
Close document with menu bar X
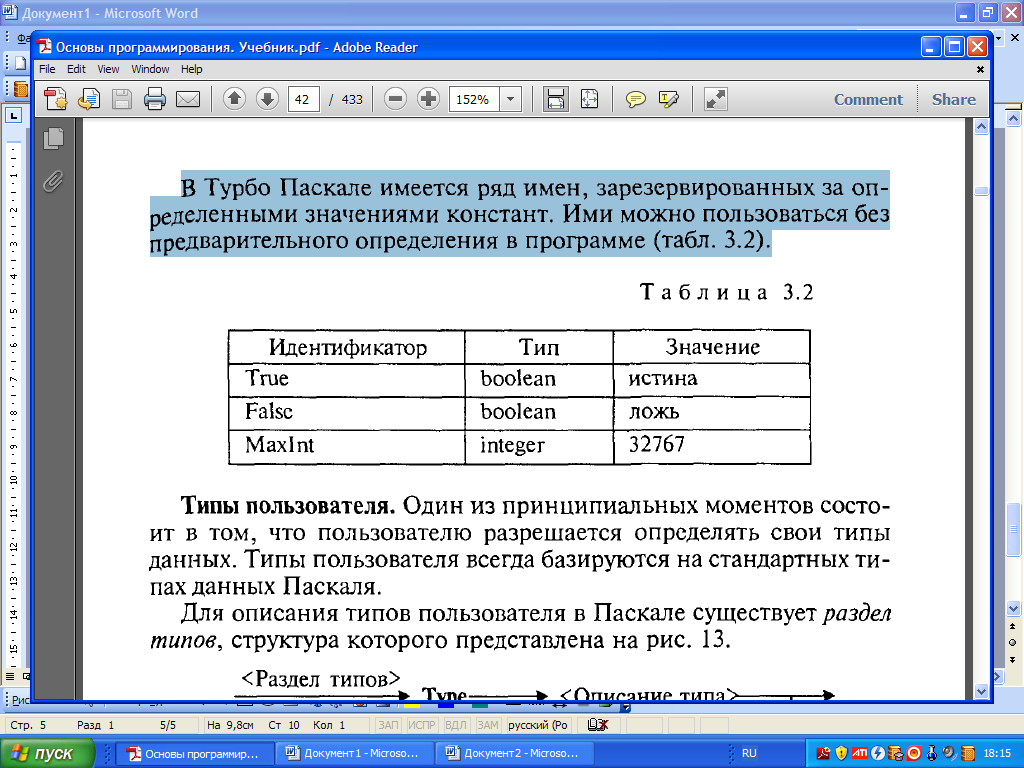click(x=980, y=69)
